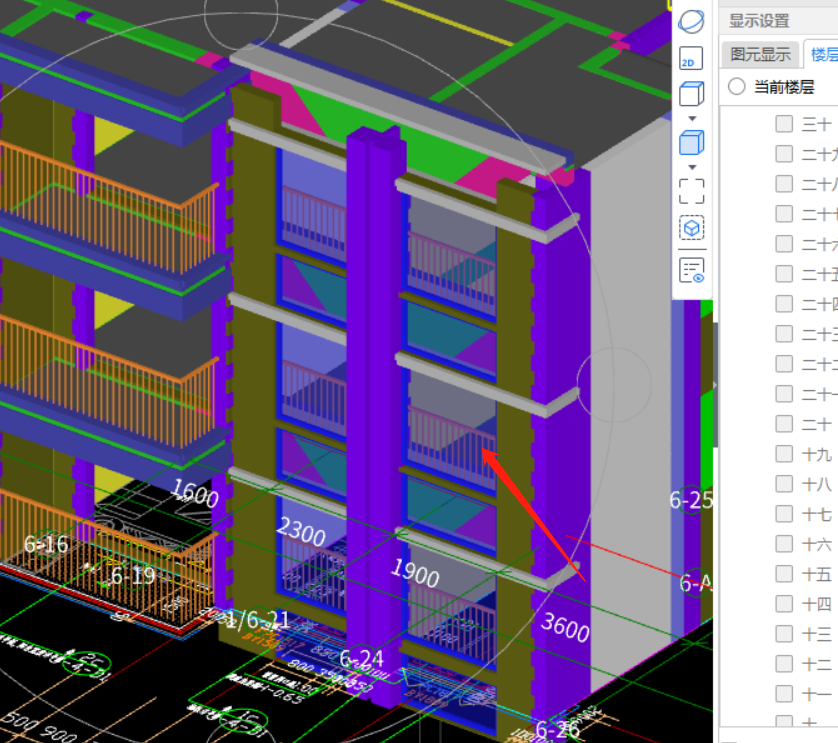Click the 显示设置 panel title

tap(759, 21)
